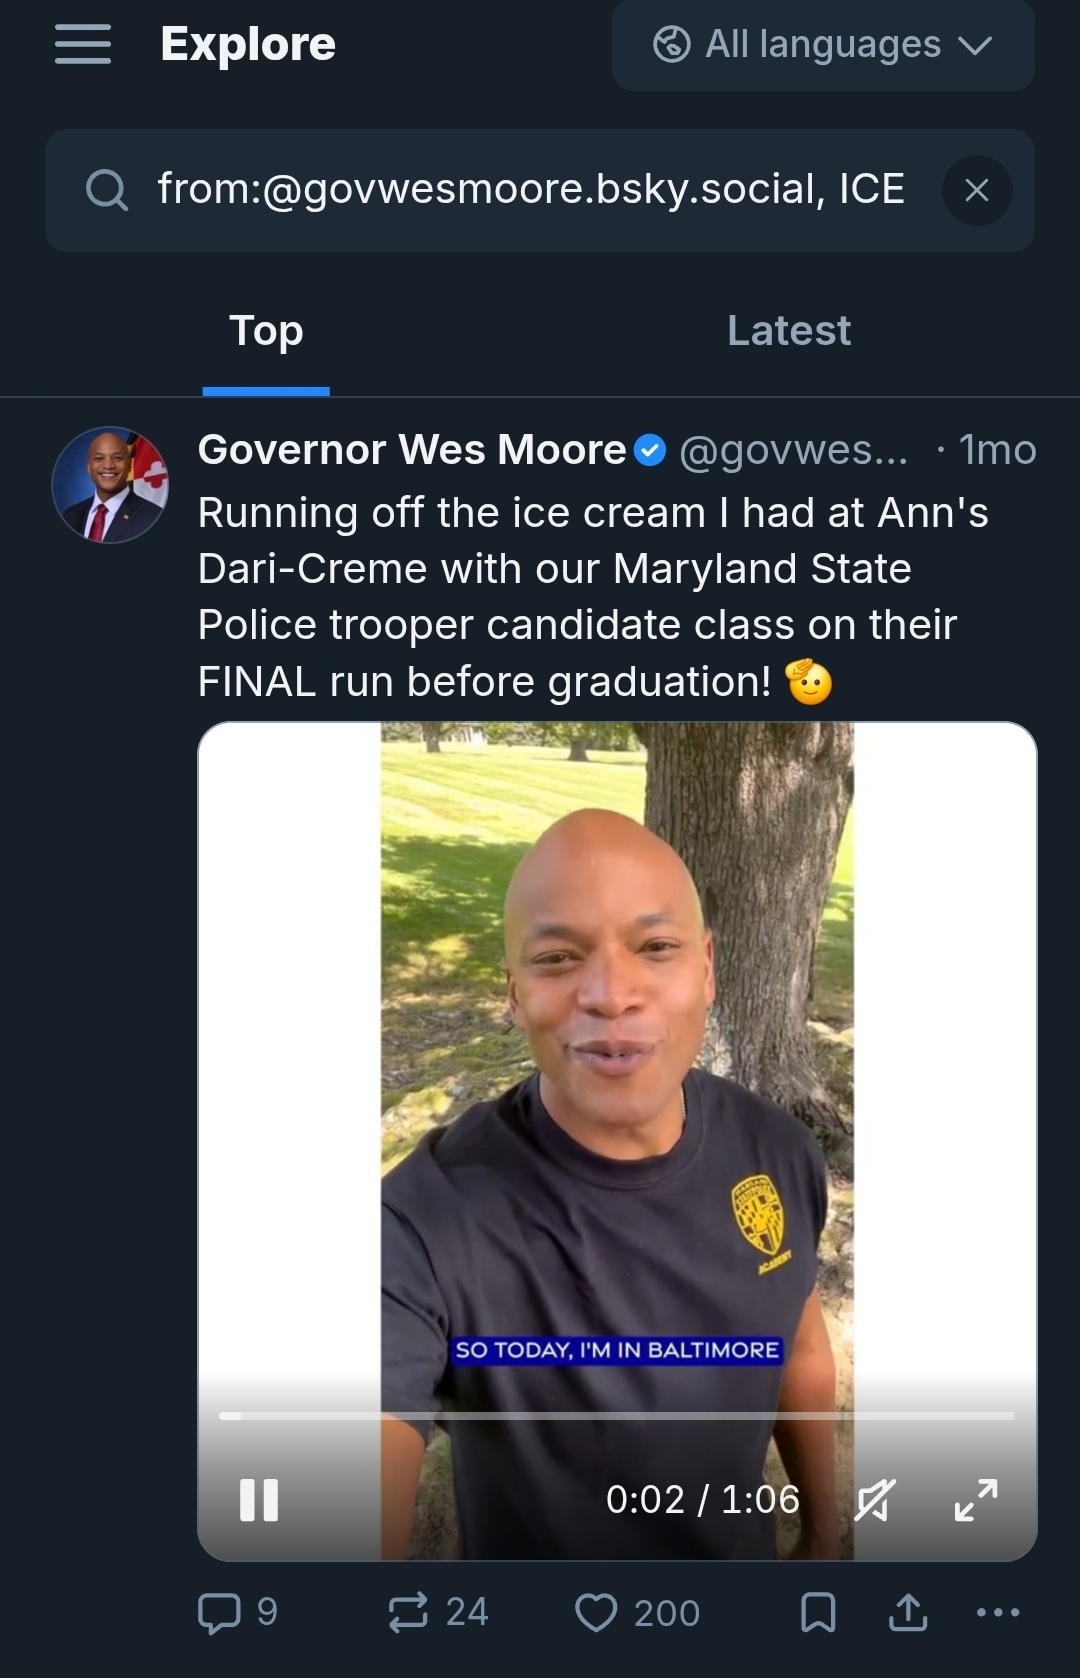Select the Top results tab
The height and width of the screenshot is (1678, 1080).
[x=266, y=331]
